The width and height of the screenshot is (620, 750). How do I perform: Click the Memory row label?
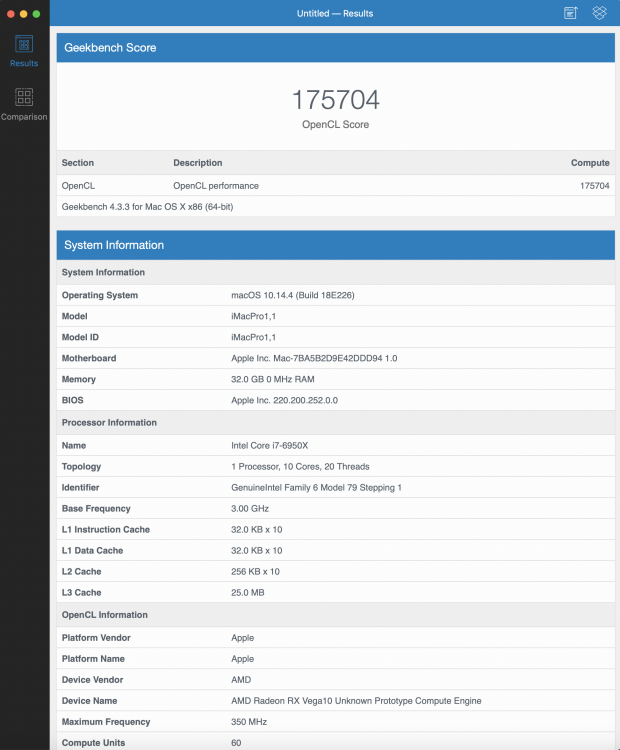point(78,379)
